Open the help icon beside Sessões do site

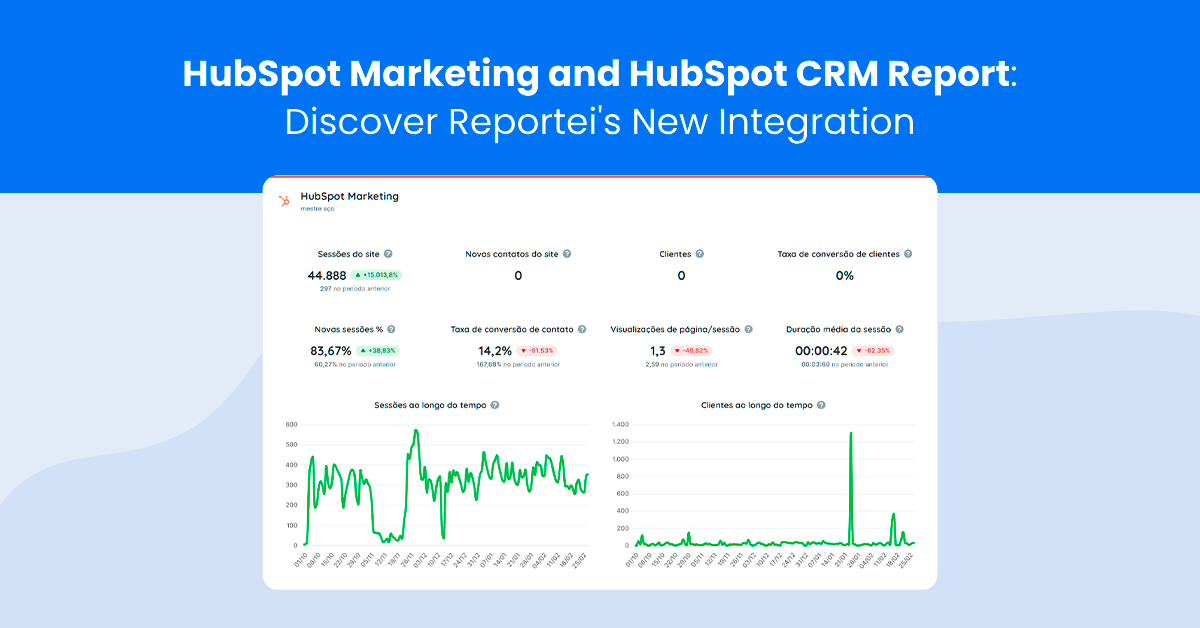point(389,253)
